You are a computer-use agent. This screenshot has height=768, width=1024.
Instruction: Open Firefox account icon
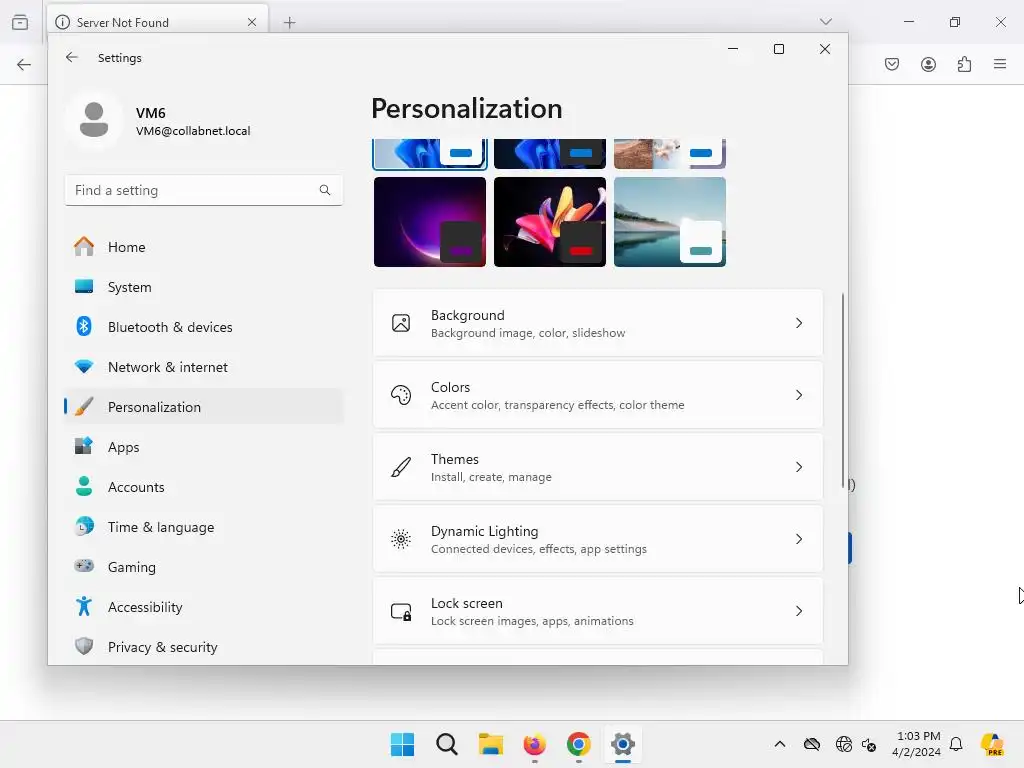tap(928, 64)
